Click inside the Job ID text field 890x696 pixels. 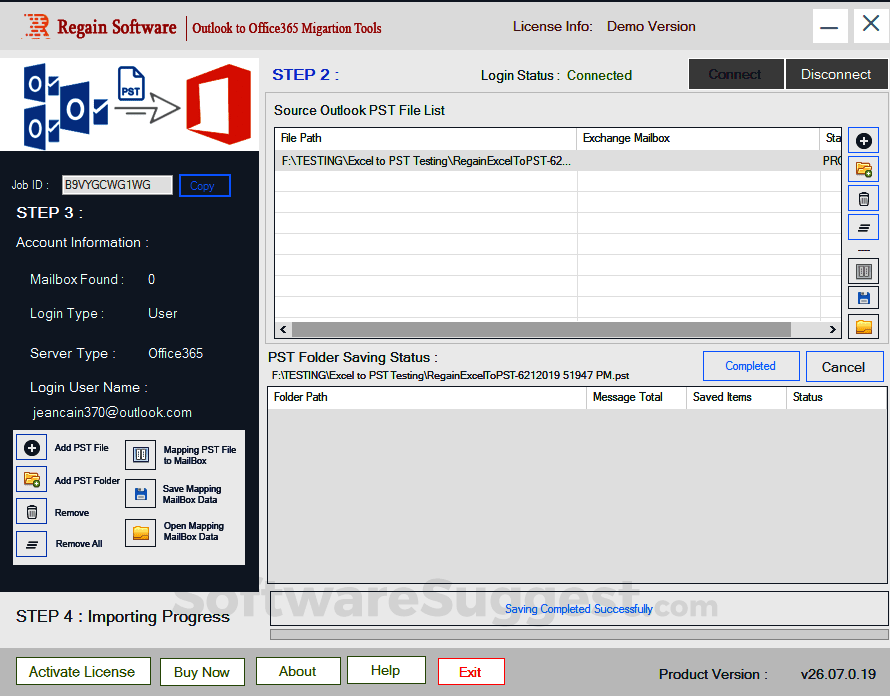(x=116, y=185)
